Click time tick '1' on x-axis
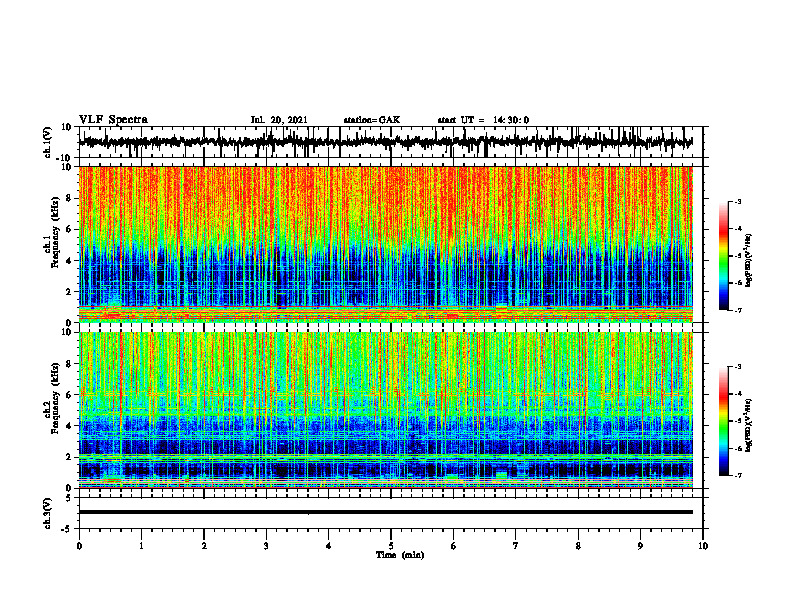Viewport: 792px width, 612px height. pos(141,546)
